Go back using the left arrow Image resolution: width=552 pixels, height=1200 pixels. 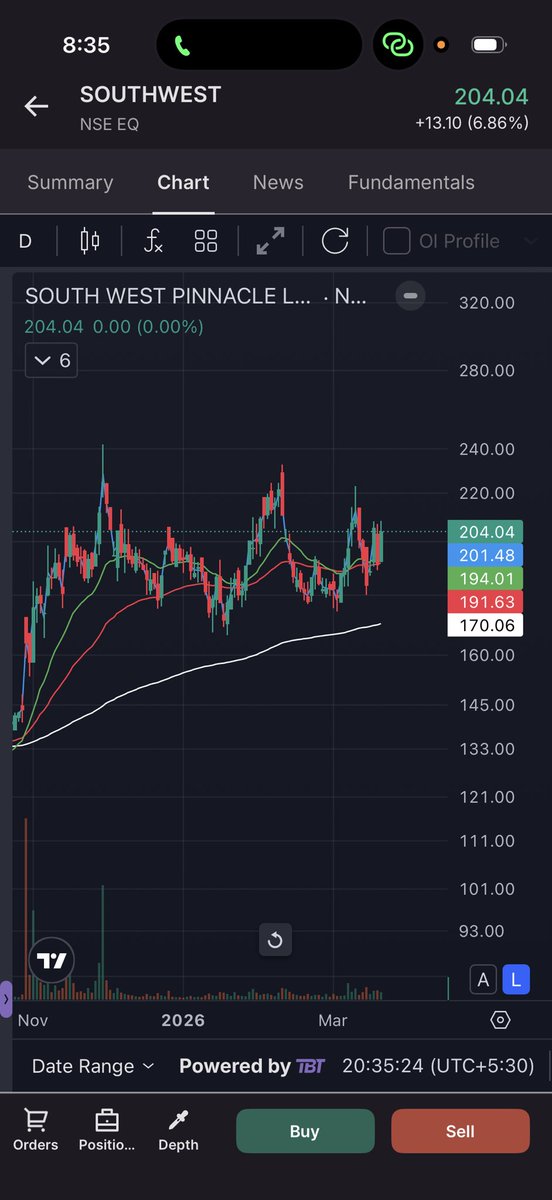[37, 106]
